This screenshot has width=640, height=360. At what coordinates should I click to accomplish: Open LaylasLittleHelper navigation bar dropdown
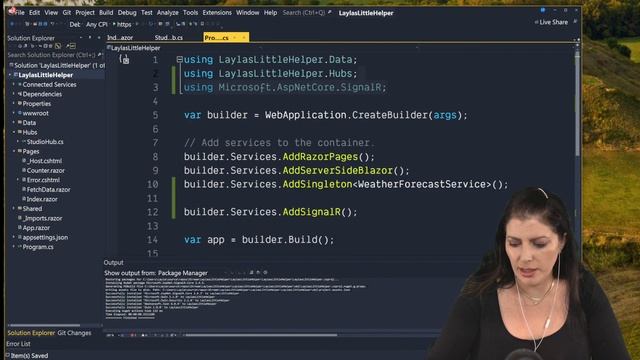[x=135, y=48]
